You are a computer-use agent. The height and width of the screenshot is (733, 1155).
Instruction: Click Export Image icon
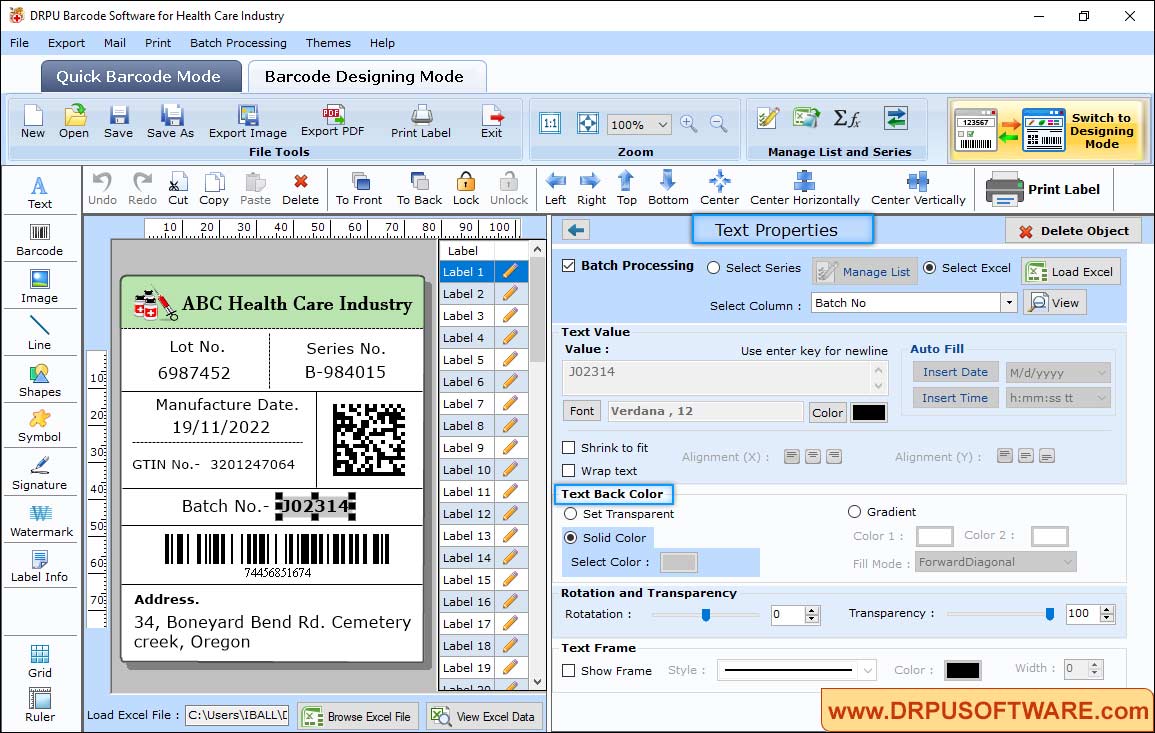[248, 122]
